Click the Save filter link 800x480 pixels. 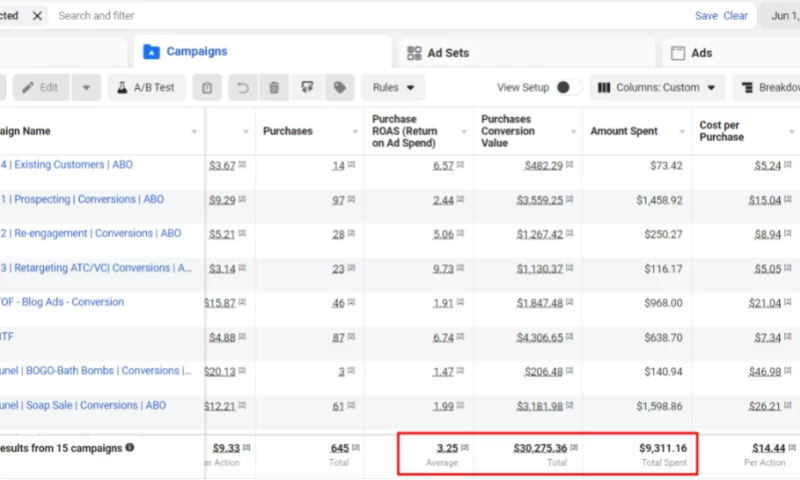coord(706,16)
